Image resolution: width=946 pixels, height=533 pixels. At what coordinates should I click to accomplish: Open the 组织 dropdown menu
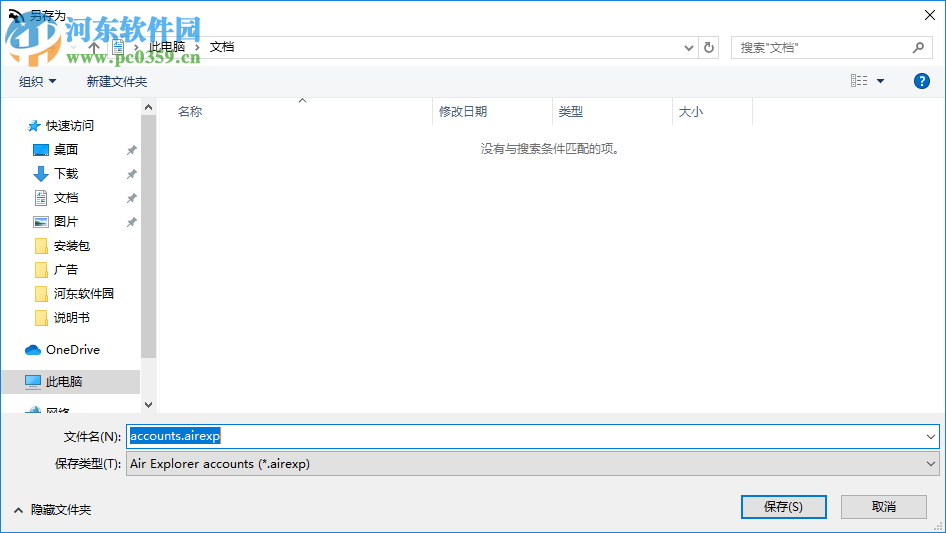[x=37, y=81]
